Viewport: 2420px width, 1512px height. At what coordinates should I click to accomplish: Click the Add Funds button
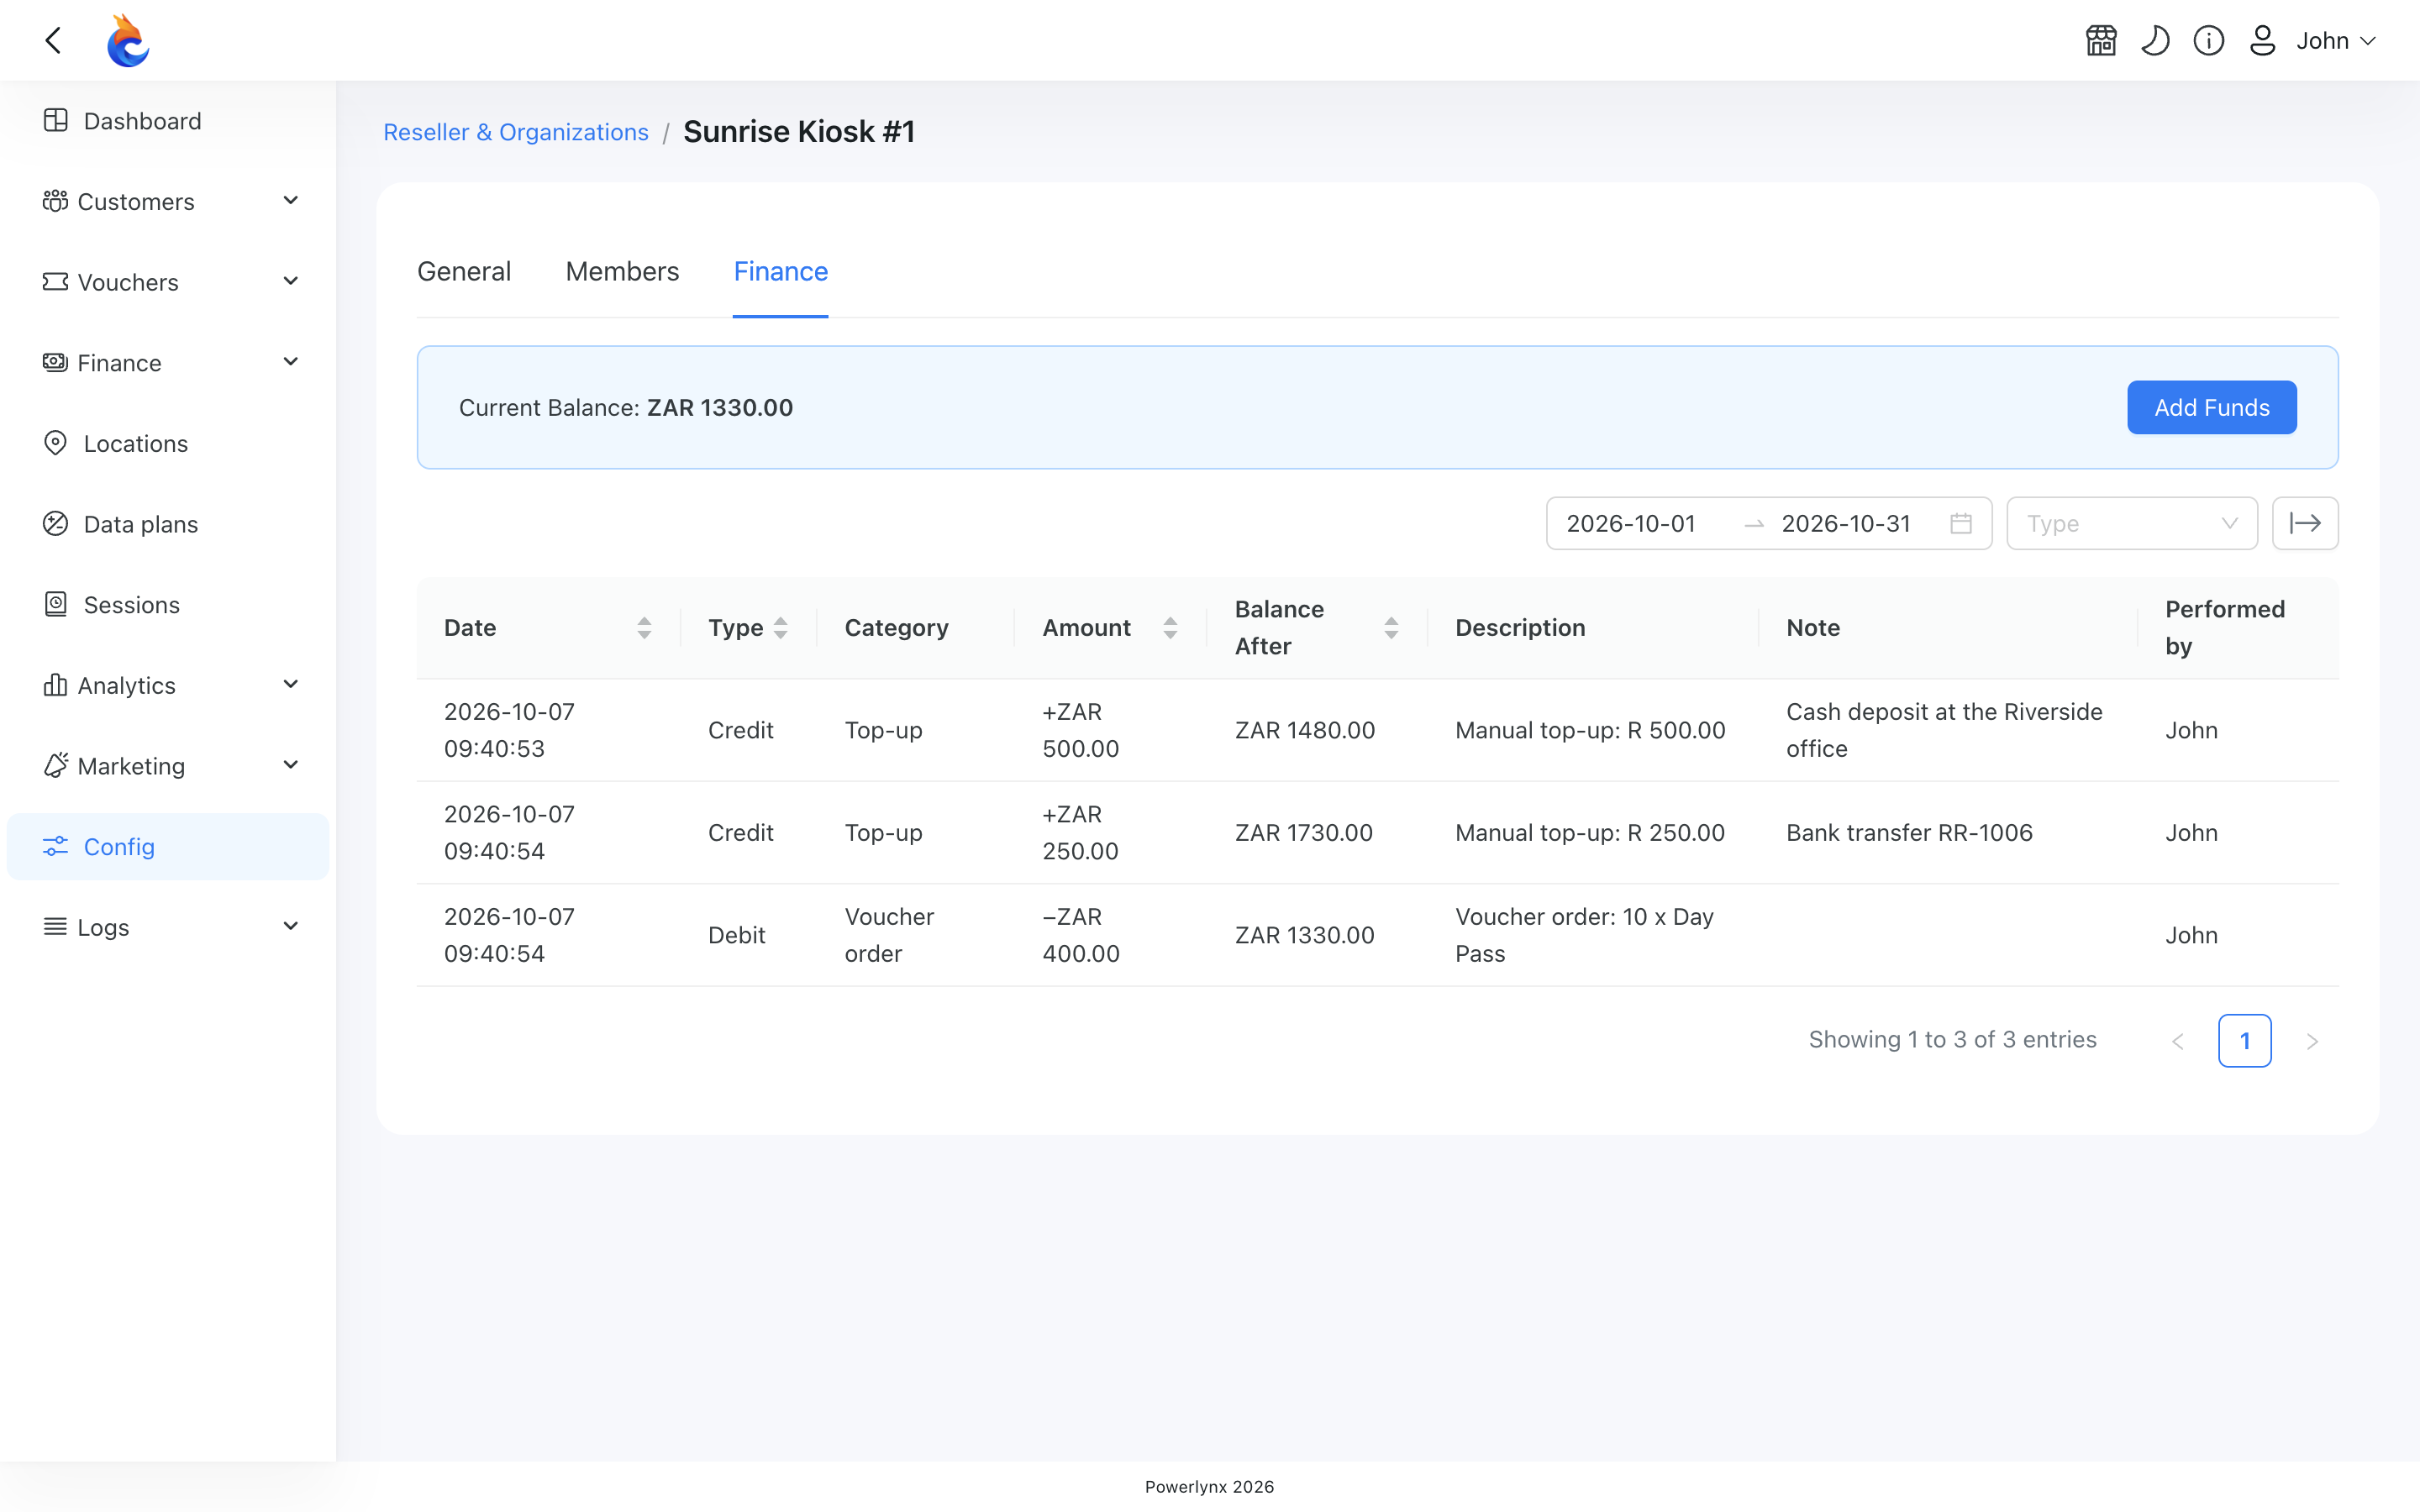tap(2212, 408)
